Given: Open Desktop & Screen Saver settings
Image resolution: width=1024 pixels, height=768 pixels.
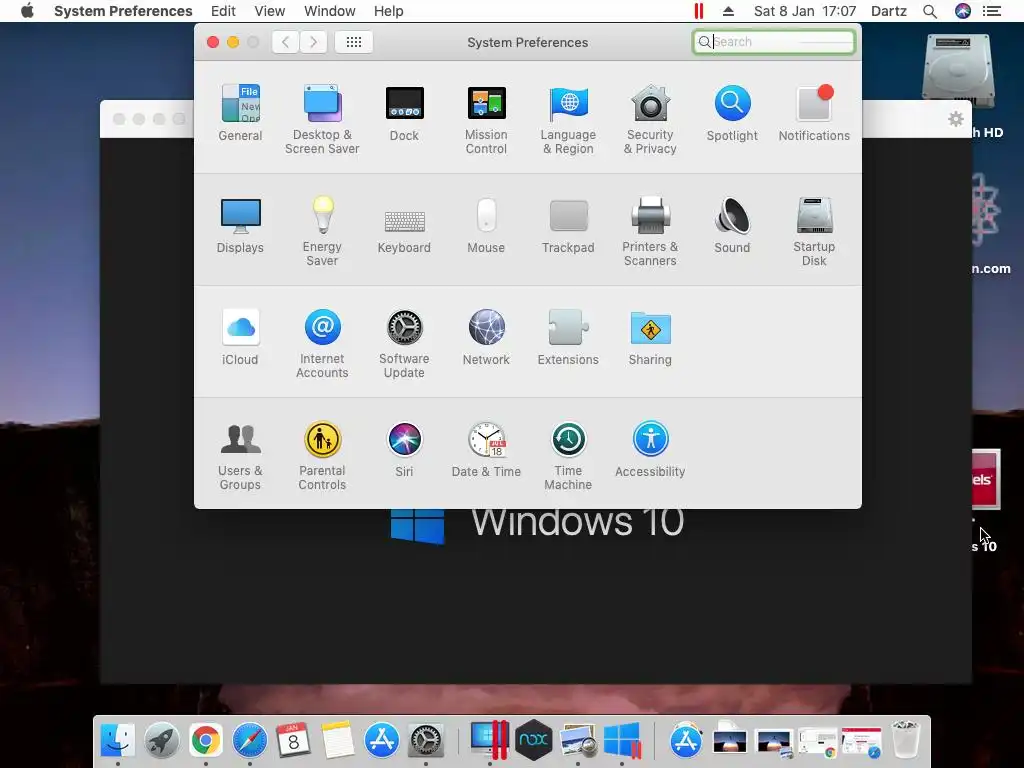Looking at the screenshot, I should 322,119.
